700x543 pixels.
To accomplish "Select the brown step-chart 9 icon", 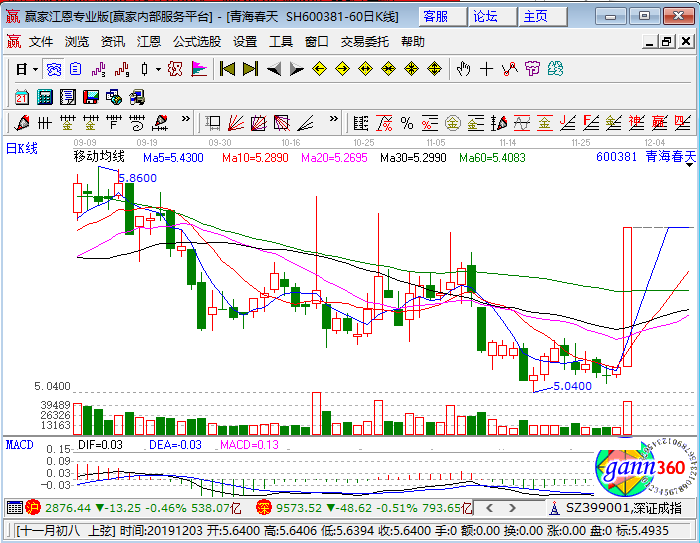I will [x=122, y=69].
